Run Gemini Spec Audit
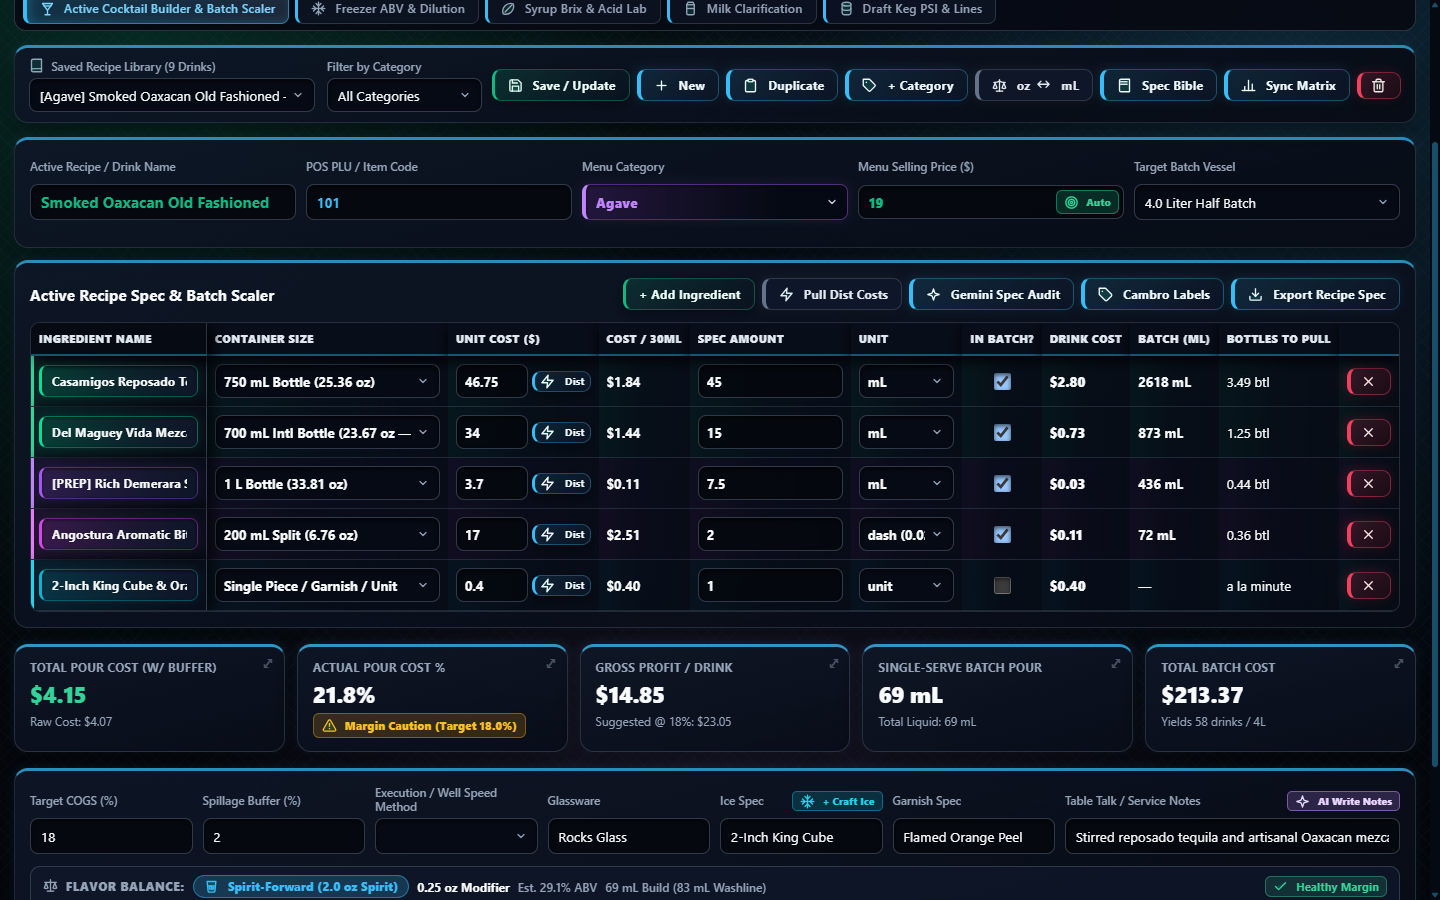This screenshot has height=900, width=1440. click(992, 295)
